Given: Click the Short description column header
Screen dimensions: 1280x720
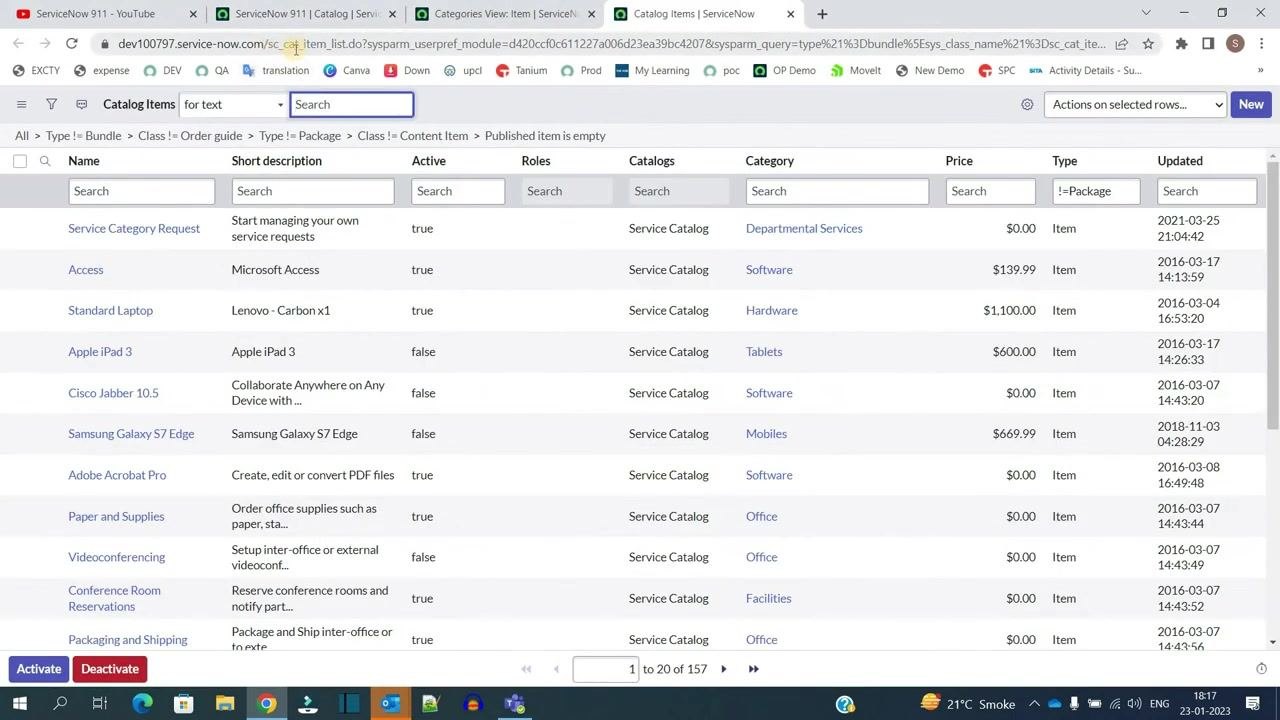Looking at the screenshot, I should [x=277, y=161].
